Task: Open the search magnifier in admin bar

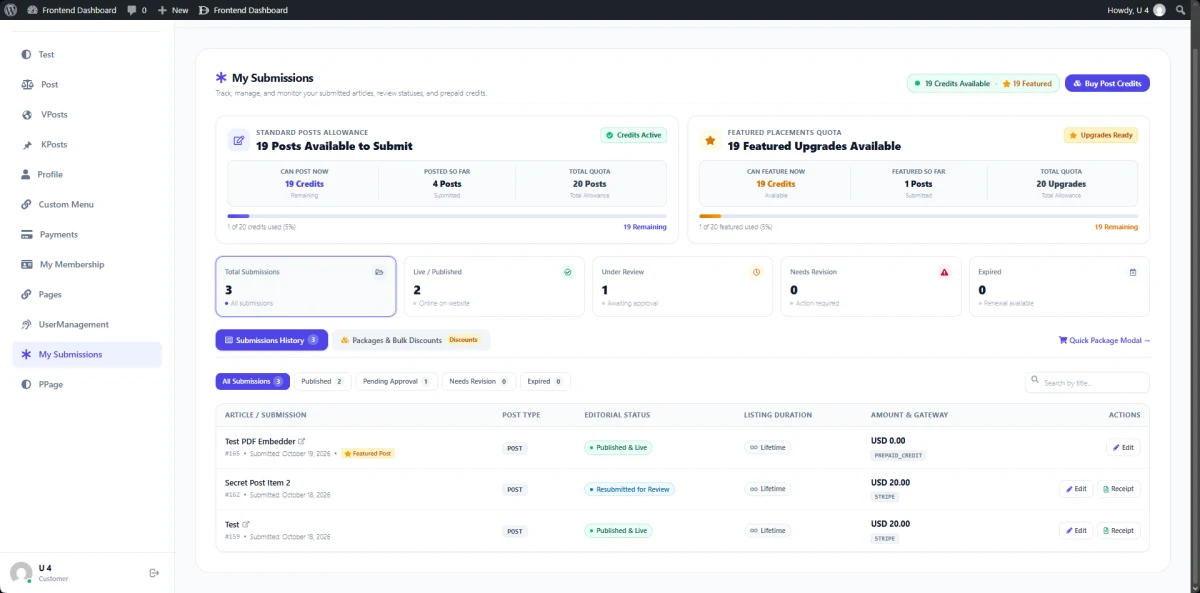Action: [1181, 10]
